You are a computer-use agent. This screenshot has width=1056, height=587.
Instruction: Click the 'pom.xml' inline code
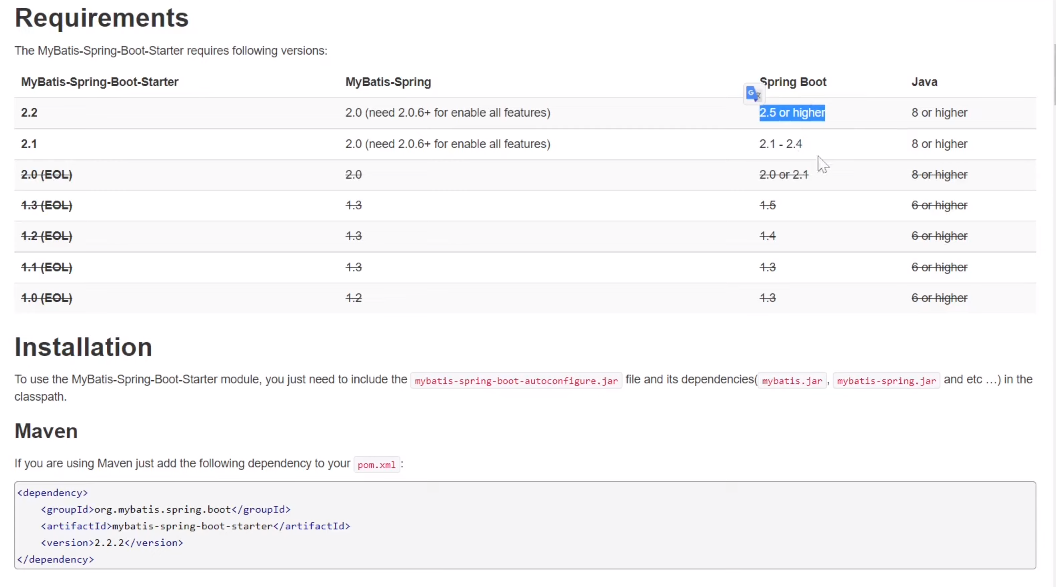click(x=377, y=464)
